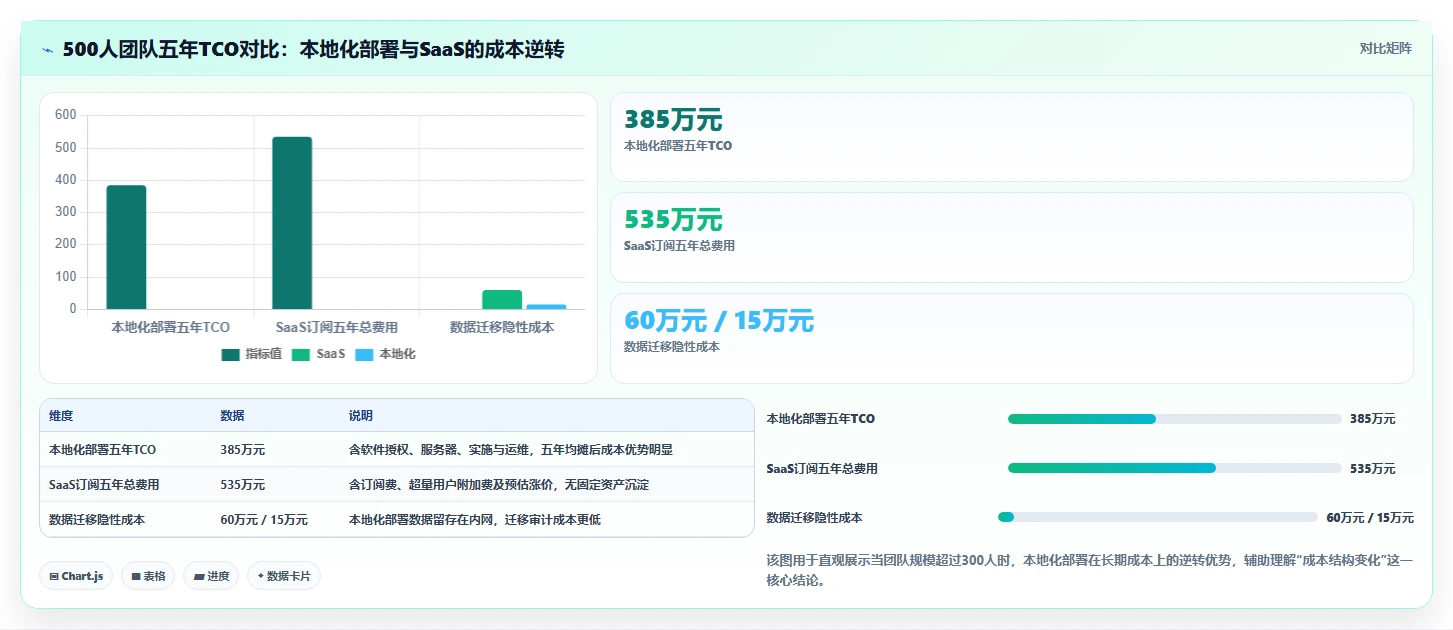Image resolution: width=1453 pixels, height=630 pixels.
Task: Click description 本地化部署数据留存在内网
Action: [x=474, y=520]
